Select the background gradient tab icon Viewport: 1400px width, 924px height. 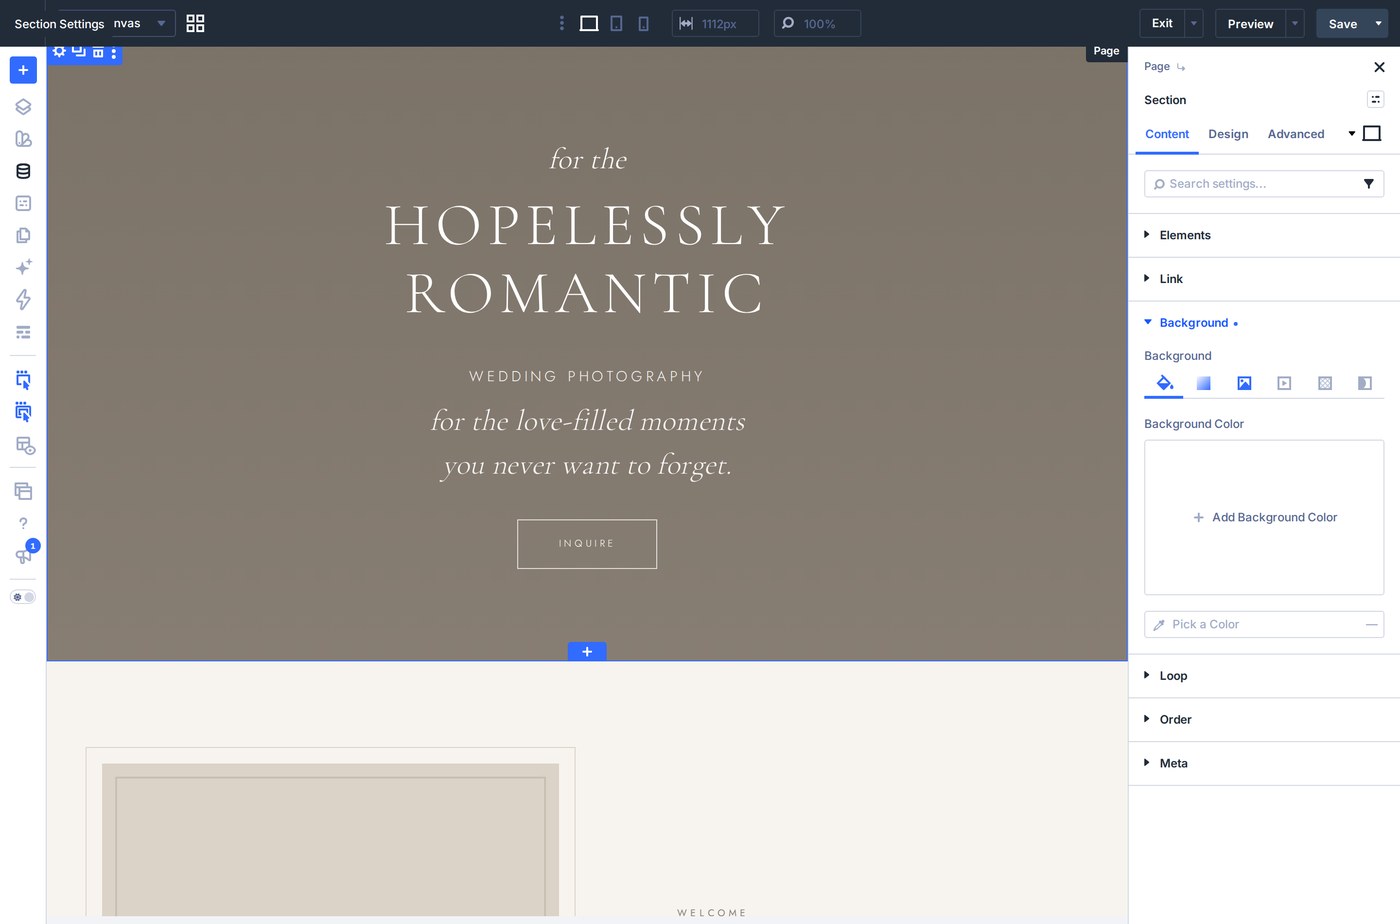(x=1204, y=383)
